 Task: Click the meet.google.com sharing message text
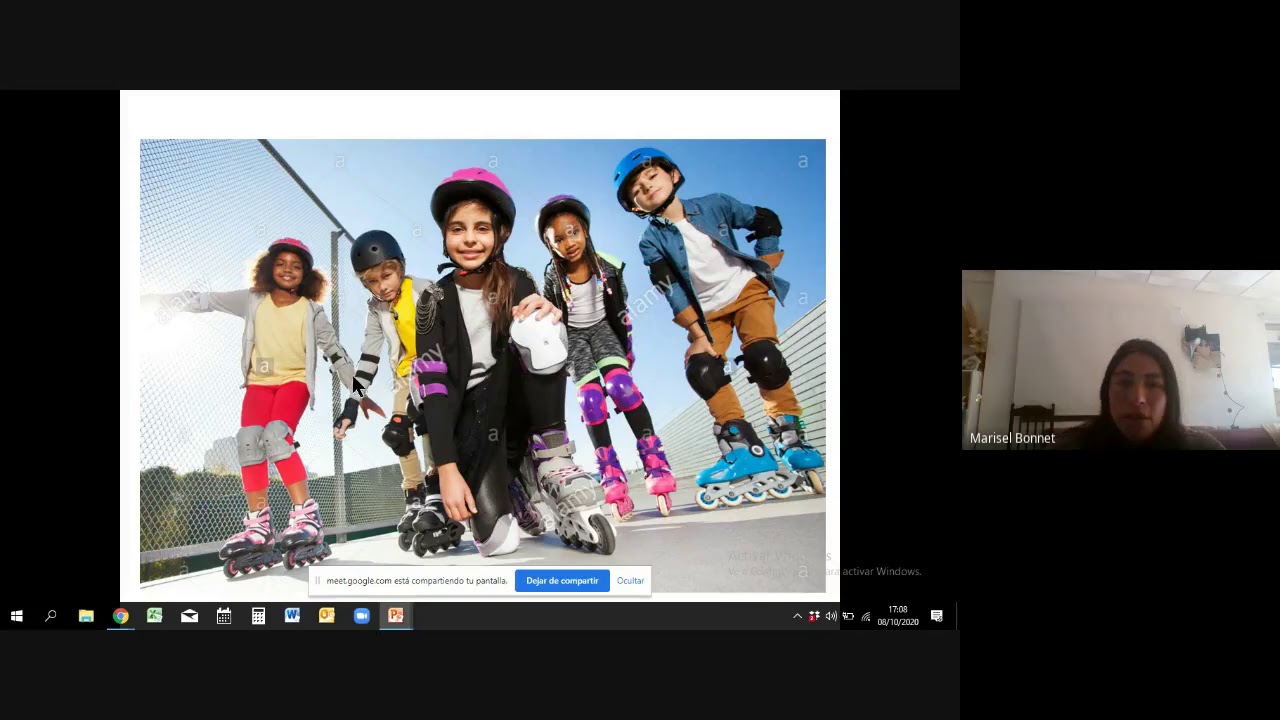416,581
